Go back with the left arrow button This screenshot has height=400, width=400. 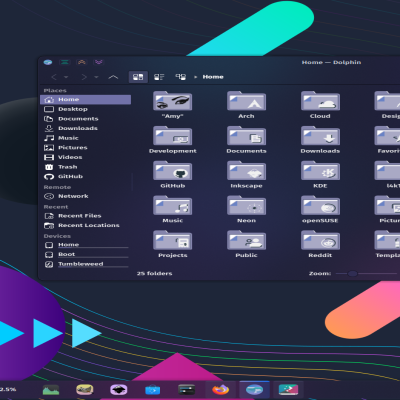point(54,77)
